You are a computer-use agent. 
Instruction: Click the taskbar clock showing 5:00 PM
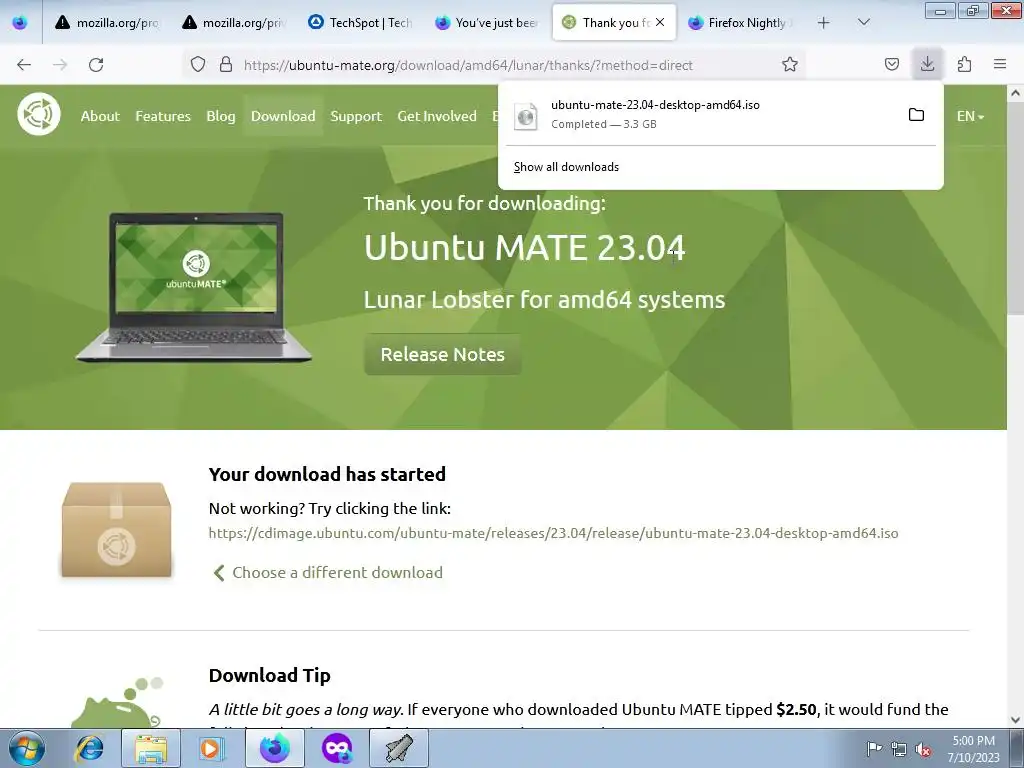(973, 749)
